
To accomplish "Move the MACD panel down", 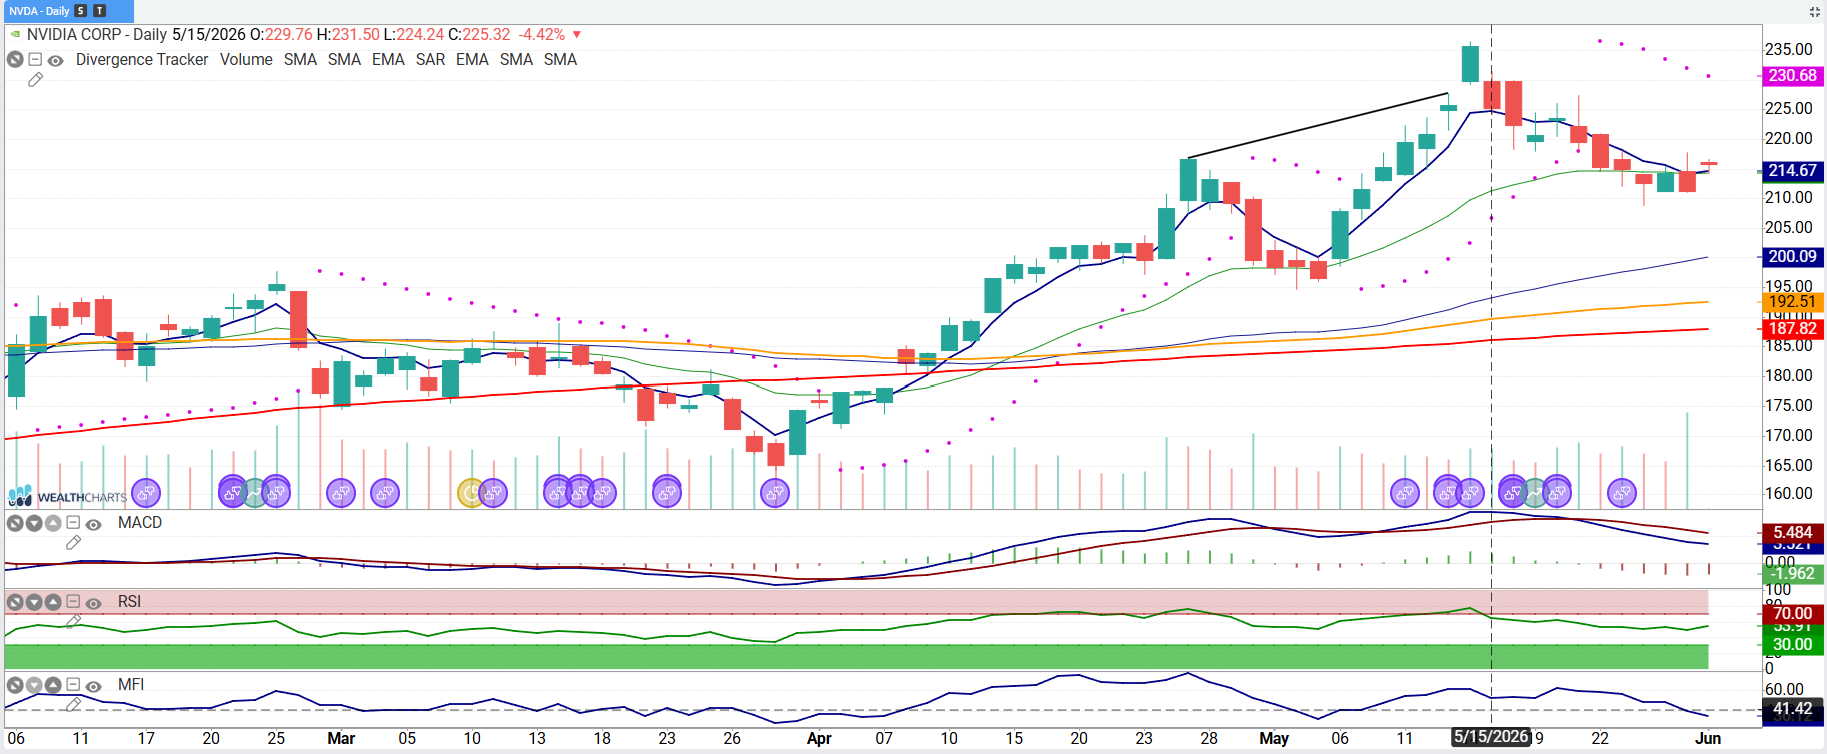I will 34,523.
